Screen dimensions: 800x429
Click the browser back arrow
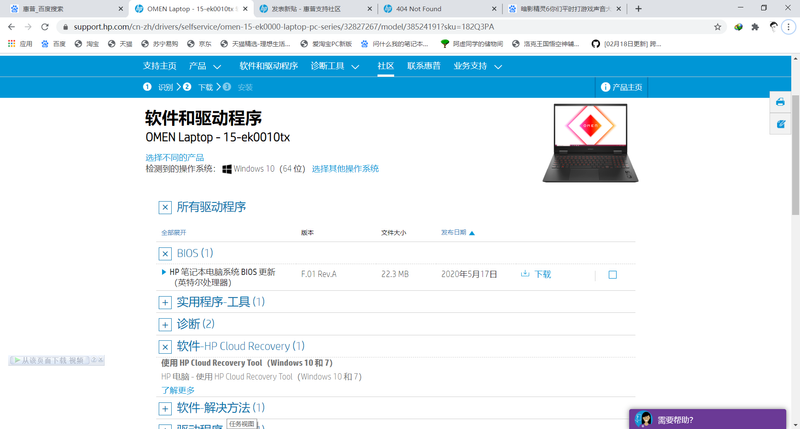[x=11, y=27]
